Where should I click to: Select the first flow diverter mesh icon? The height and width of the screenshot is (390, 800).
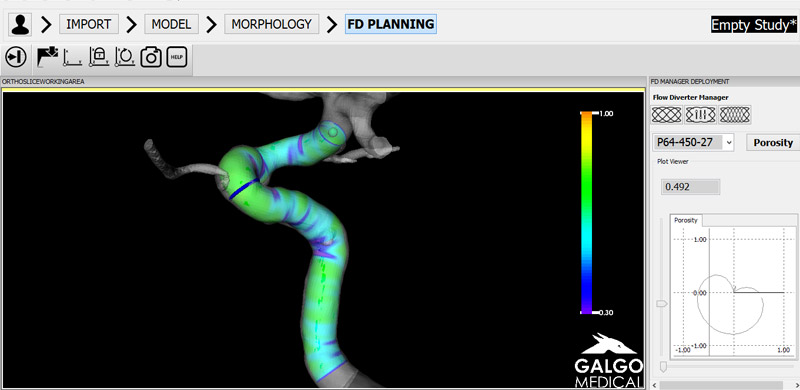pos(666,115)
